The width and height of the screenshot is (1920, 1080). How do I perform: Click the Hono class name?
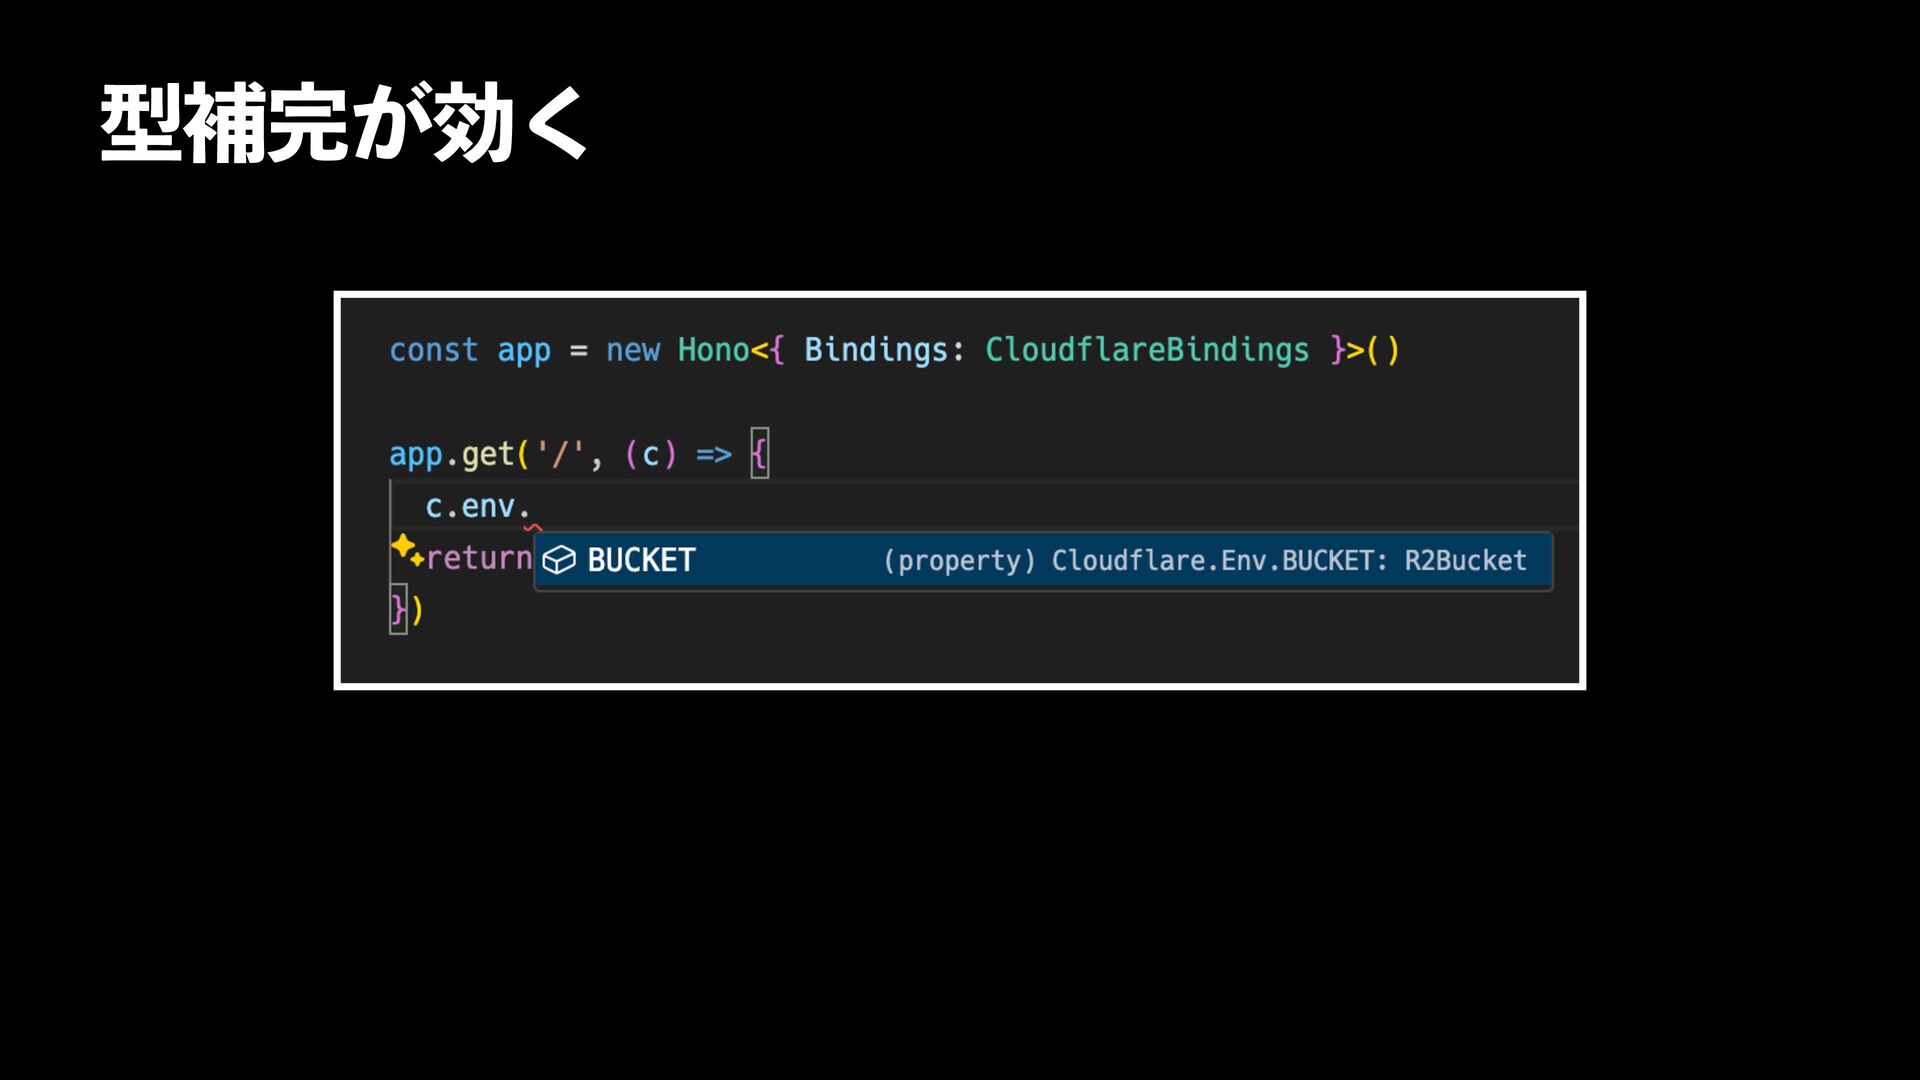click(713, 350)
